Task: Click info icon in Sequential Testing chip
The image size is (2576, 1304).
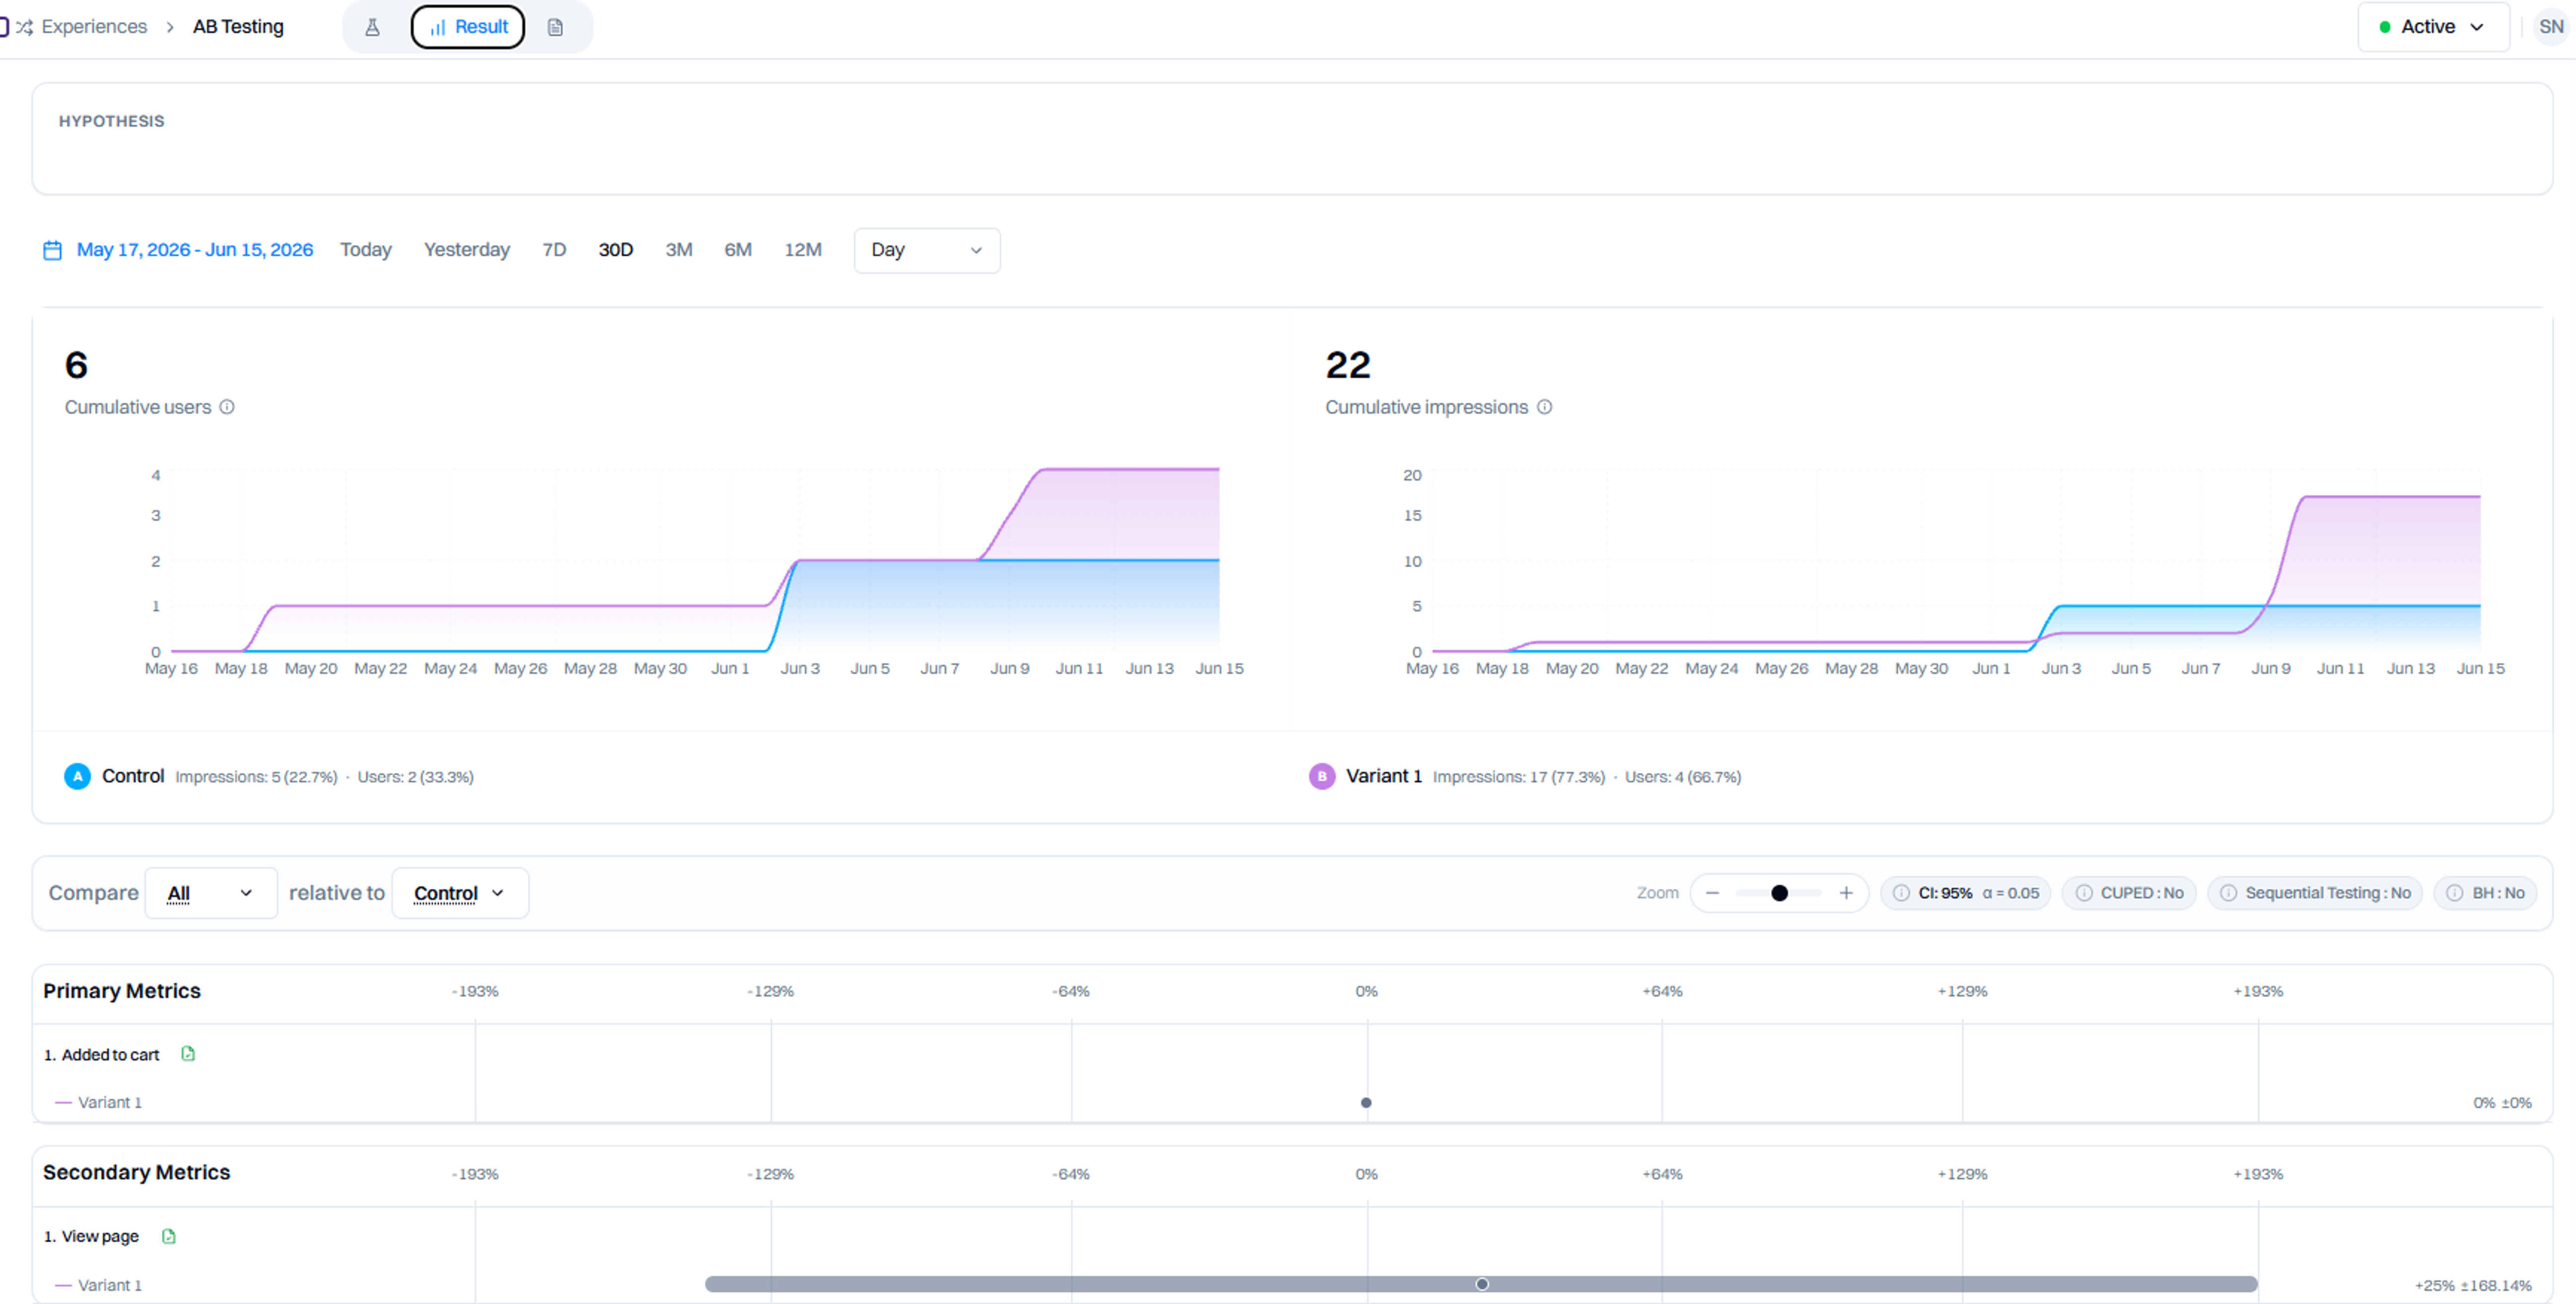Action: pyautogui.click(x=2228, y=893)
